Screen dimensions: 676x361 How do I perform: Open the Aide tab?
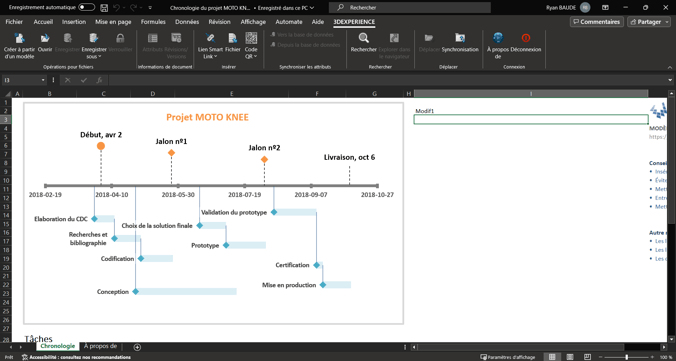pos(318,22)
